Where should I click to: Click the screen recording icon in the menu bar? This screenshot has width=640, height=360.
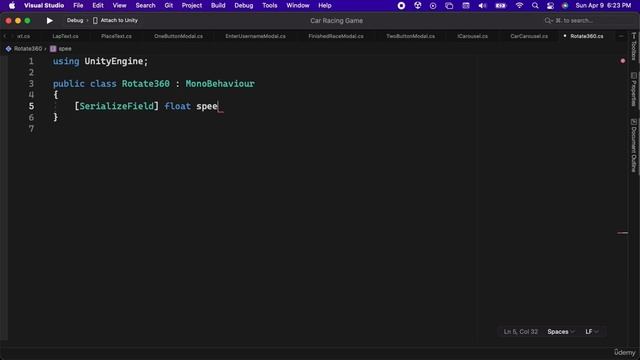[401, 6]
